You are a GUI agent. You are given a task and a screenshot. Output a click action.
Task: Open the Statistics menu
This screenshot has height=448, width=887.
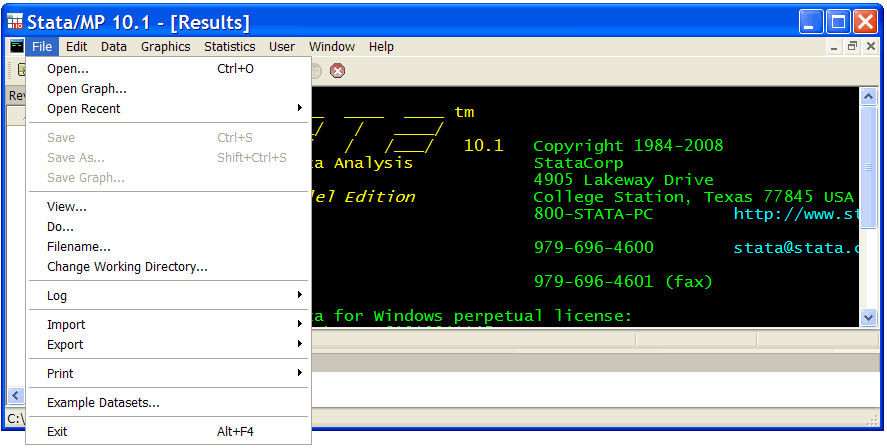[x=229, y=46]
